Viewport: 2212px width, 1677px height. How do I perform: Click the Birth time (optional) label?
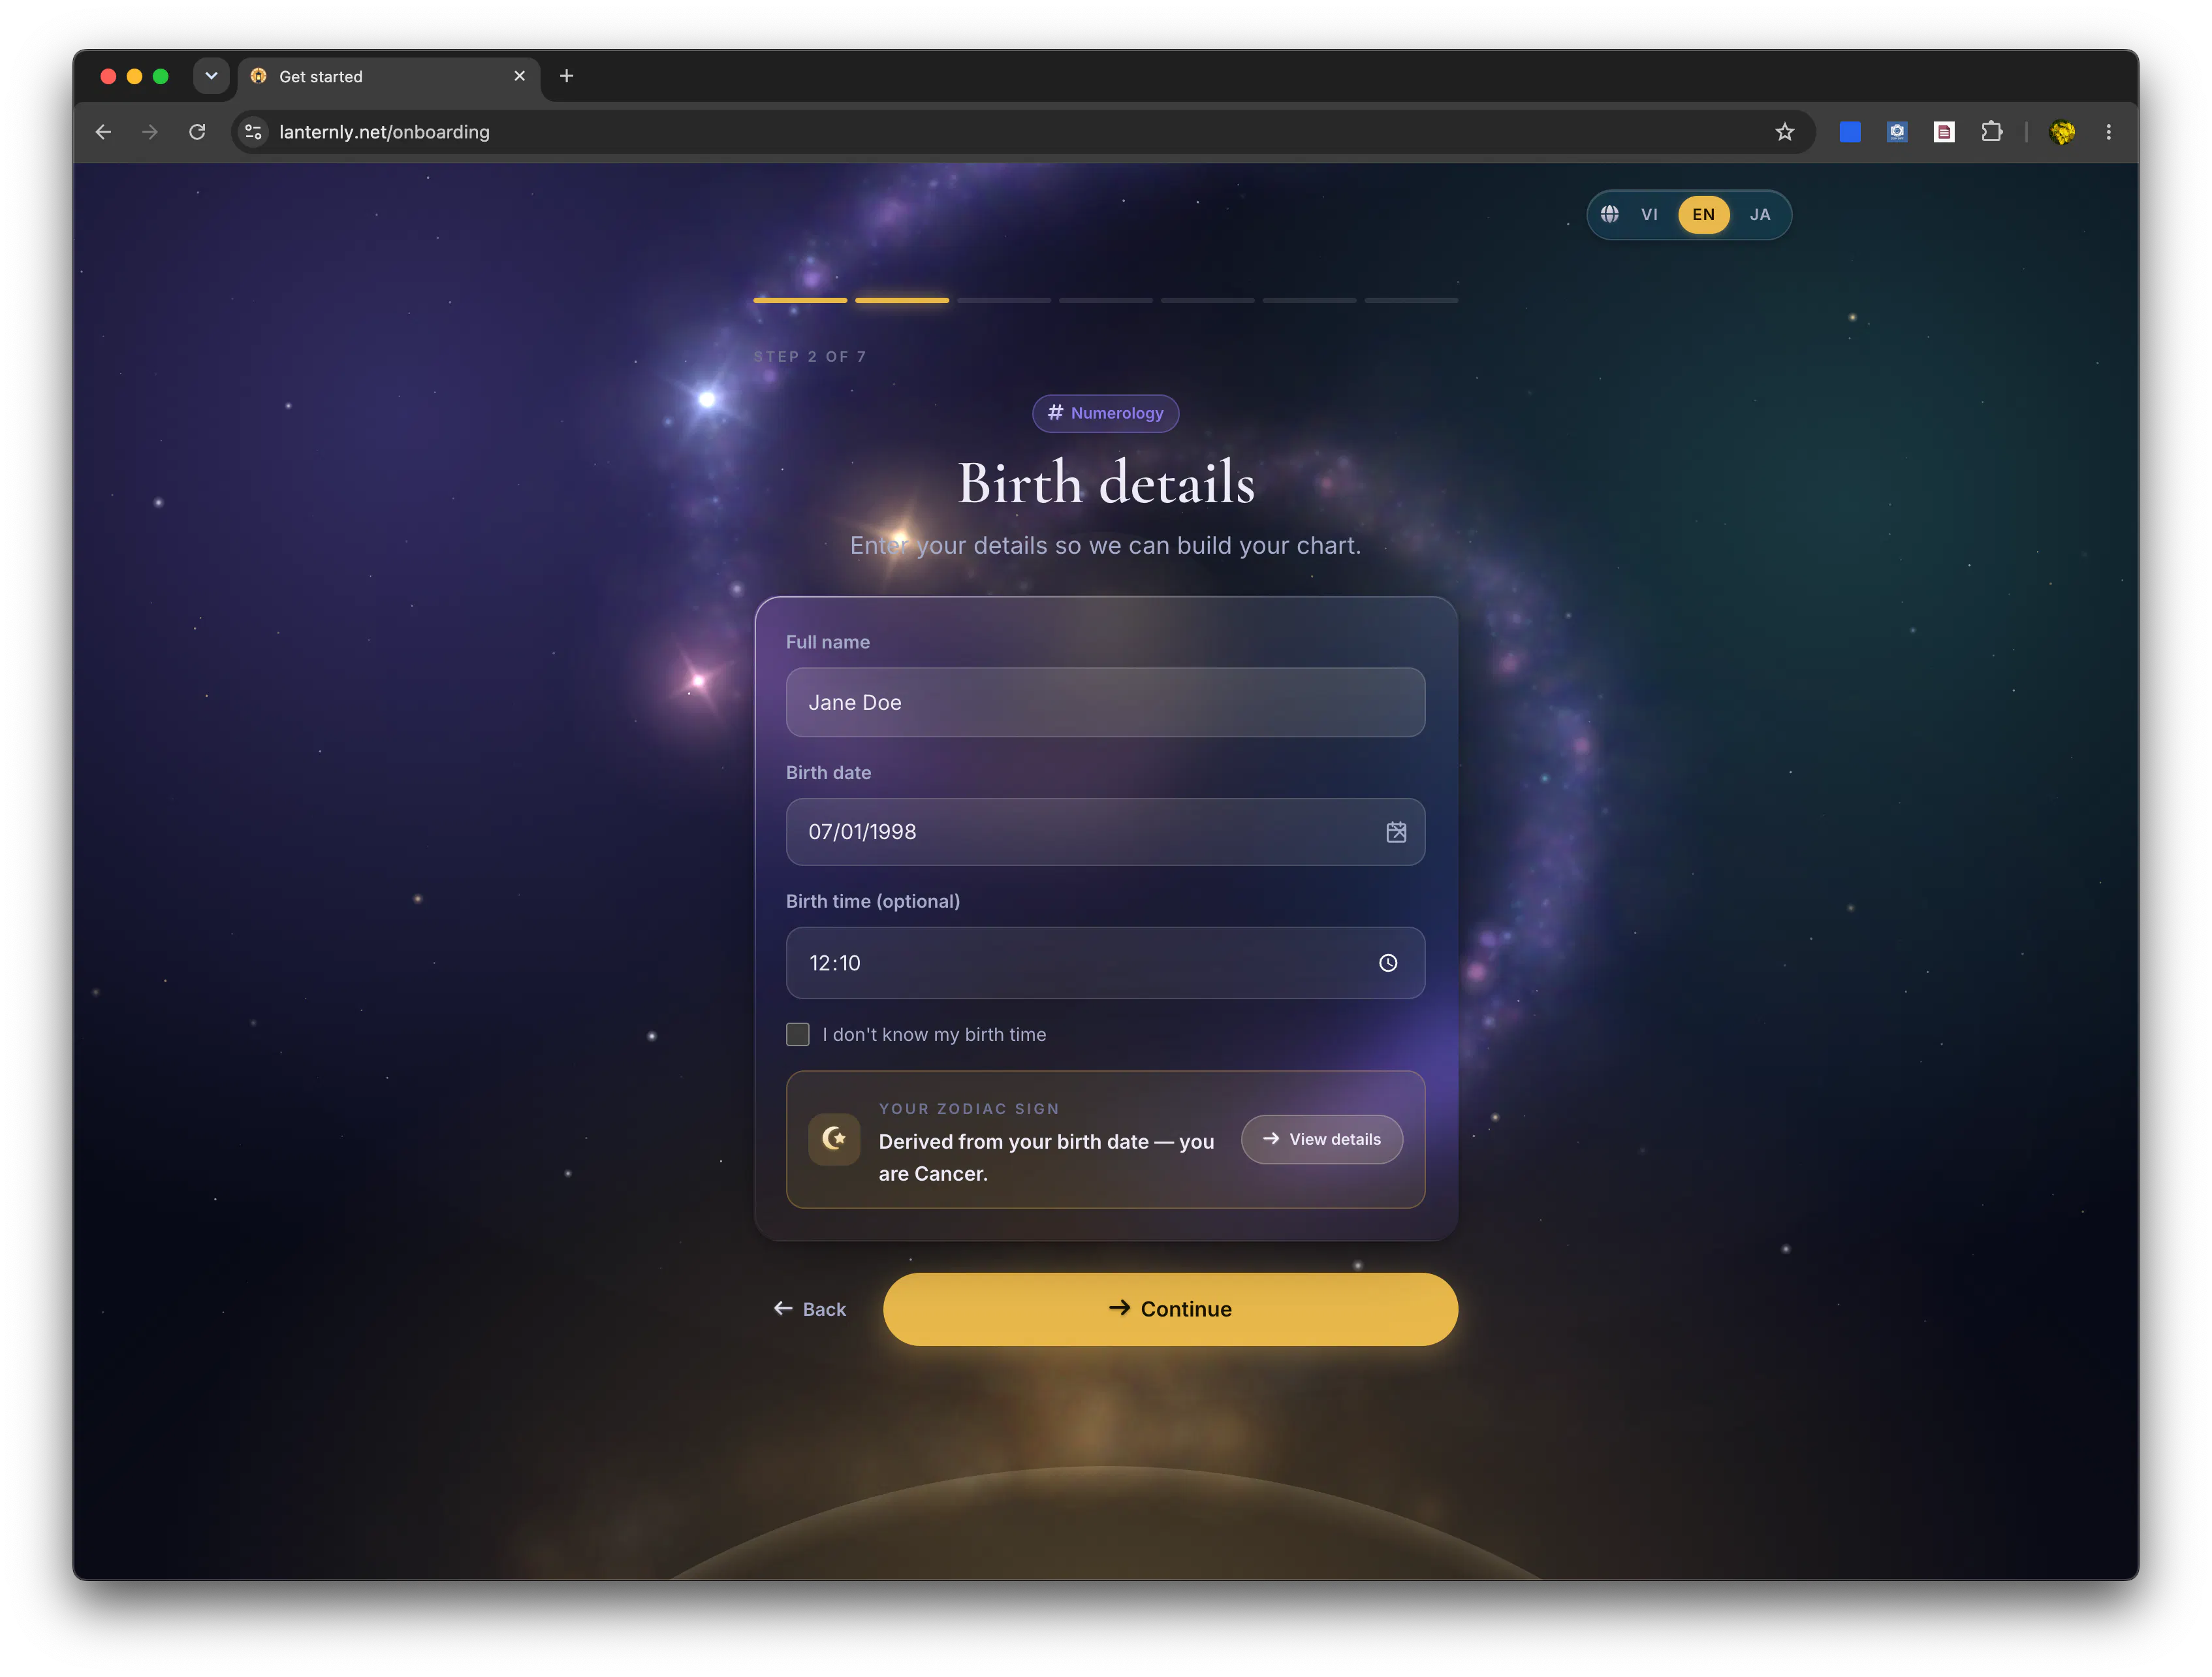(873, 901)
